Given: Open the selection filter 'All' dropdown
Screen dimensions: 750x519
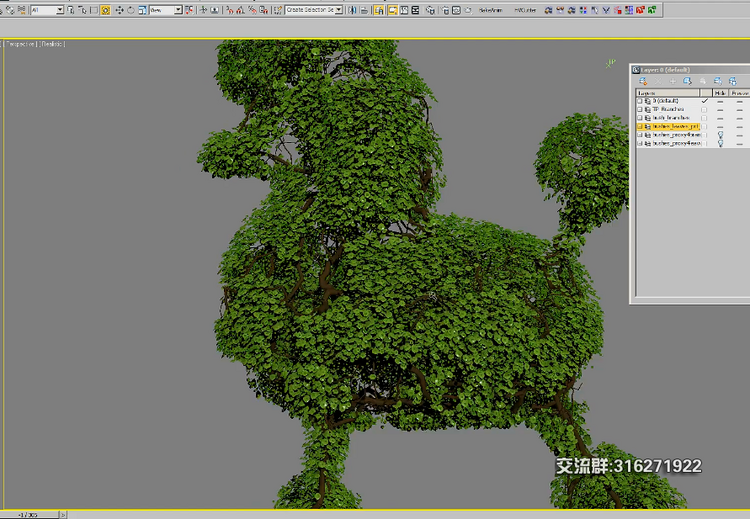Looking at the screenshot, I should [x=47, y=10].
